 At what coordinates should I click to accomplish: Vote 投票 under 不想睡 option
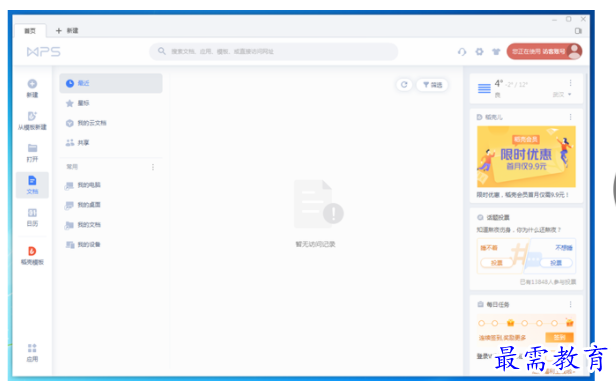click(x=556, y=263)
